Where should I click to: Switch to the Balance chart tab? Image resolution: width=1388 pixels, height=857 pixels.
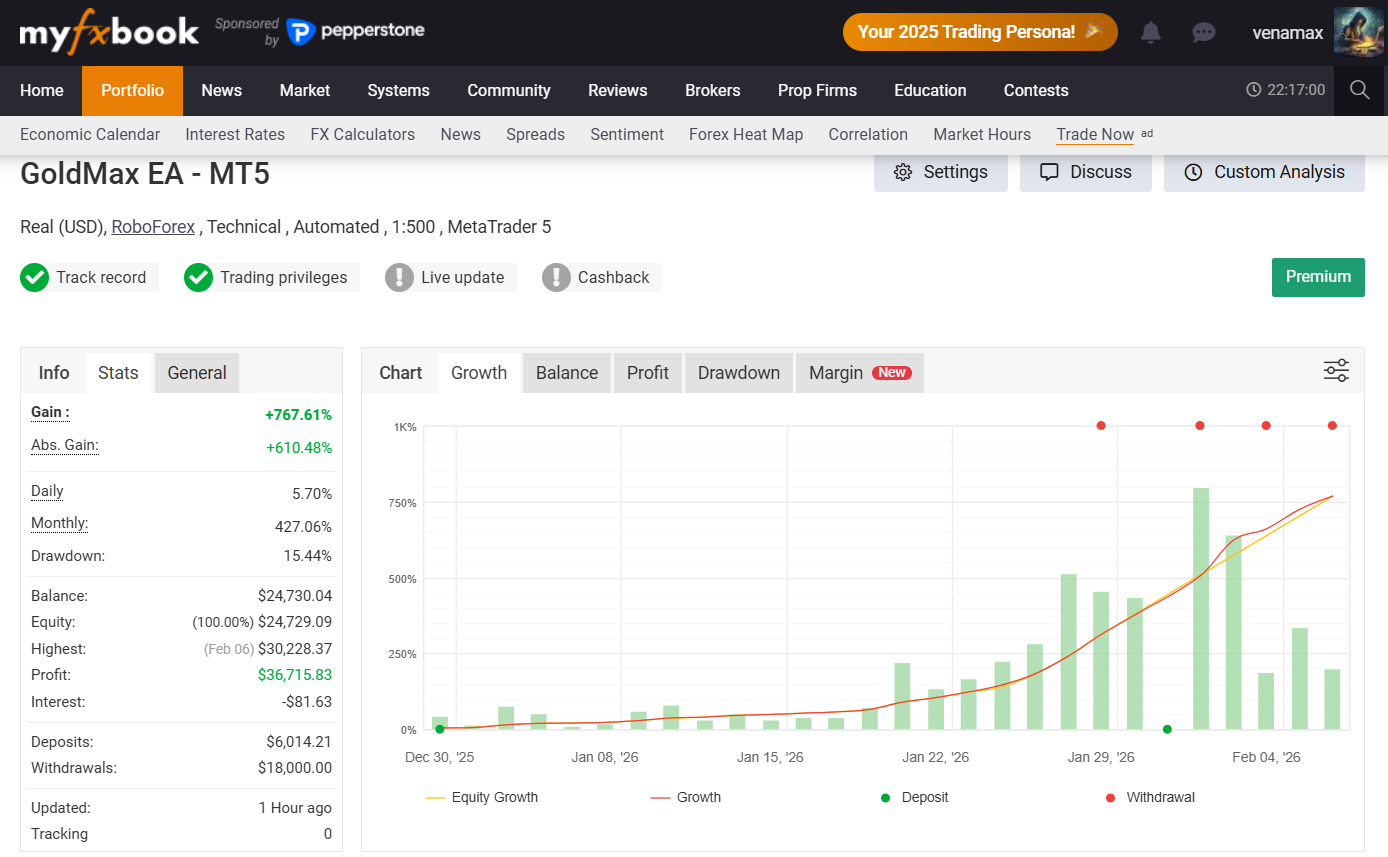(x=567, y=373)
